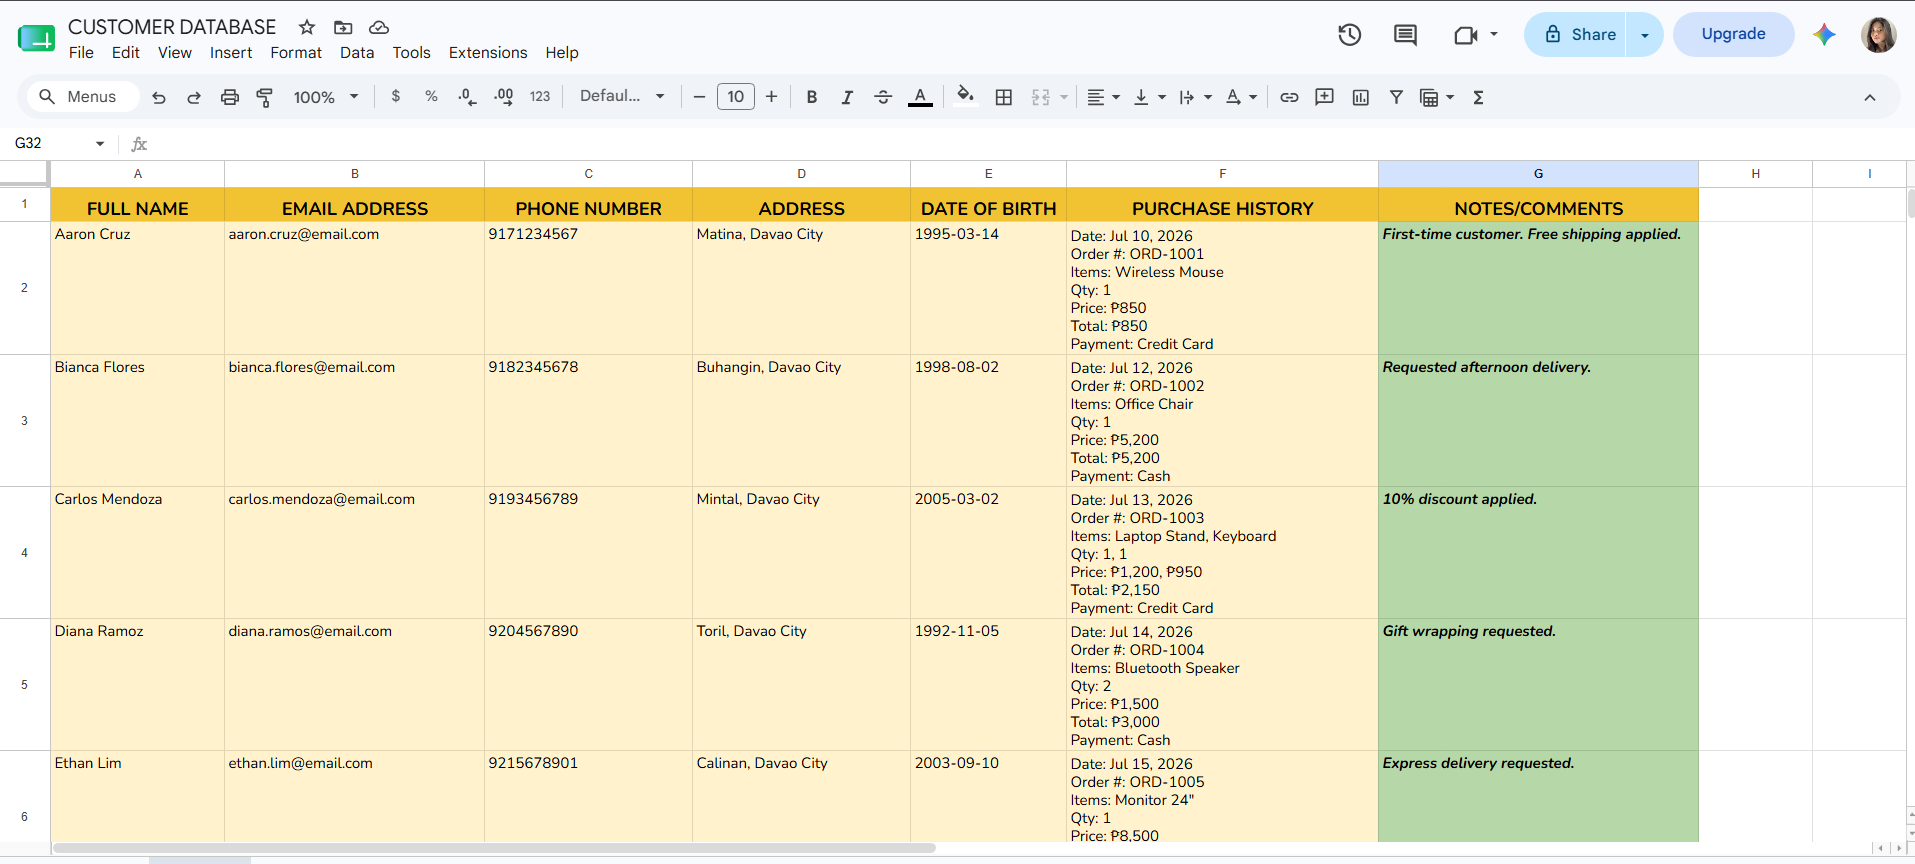The width and height of the screenshot is (1915, 864).
Task: Insert chart icon in the toolbar
Action: pos(1361,97)
